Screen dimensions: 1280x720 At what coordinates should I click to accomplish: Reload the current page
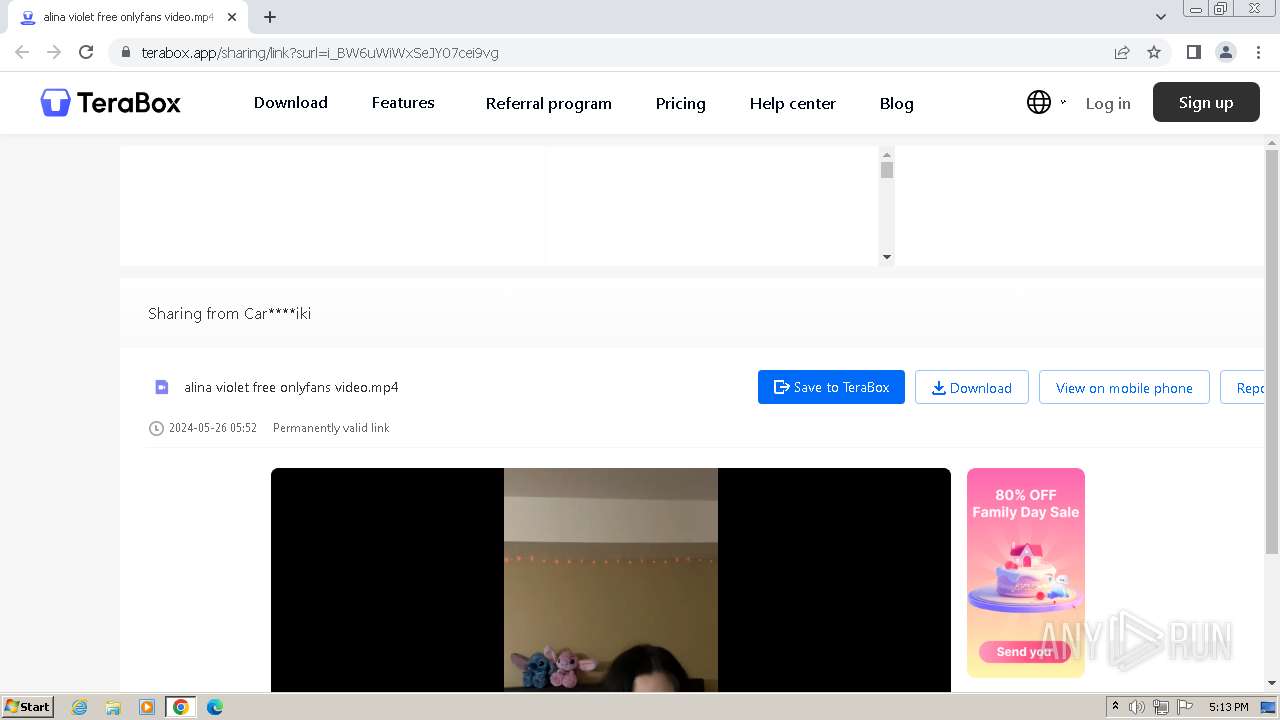pyautogui.click(x=86, y=52)
